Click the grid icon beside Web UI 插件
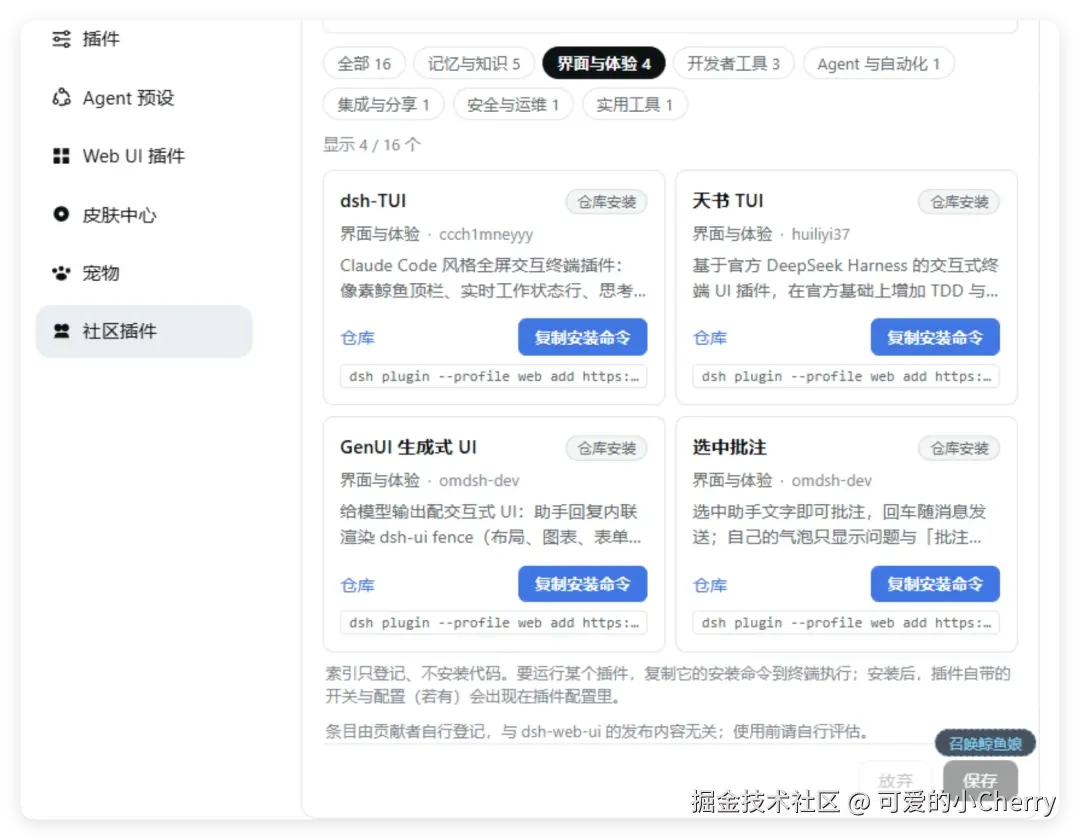The width and height of the screenshot is (1080, 840). pos(61,156)
